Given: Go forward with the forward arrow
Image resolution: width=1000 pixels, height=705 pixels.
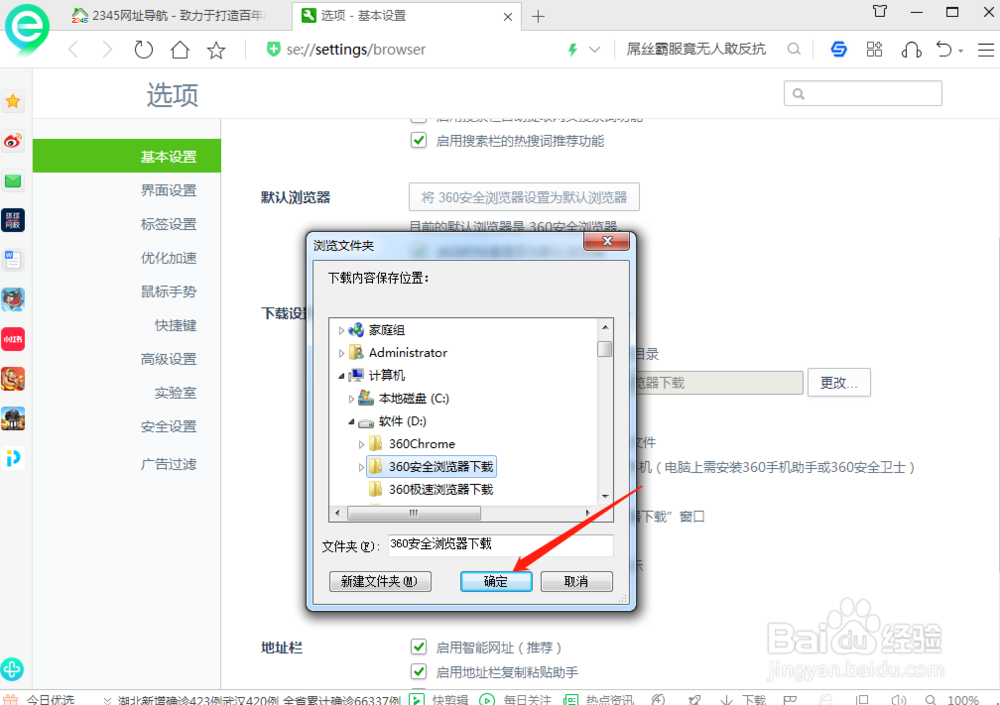Looking at the screenshot, I should click(107, 50).
